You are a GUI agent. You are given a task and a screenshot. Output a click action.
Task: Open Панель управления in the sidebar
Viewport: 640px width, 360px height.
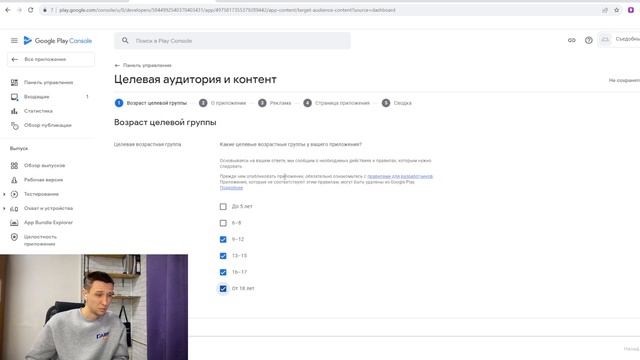pos(48,82)
